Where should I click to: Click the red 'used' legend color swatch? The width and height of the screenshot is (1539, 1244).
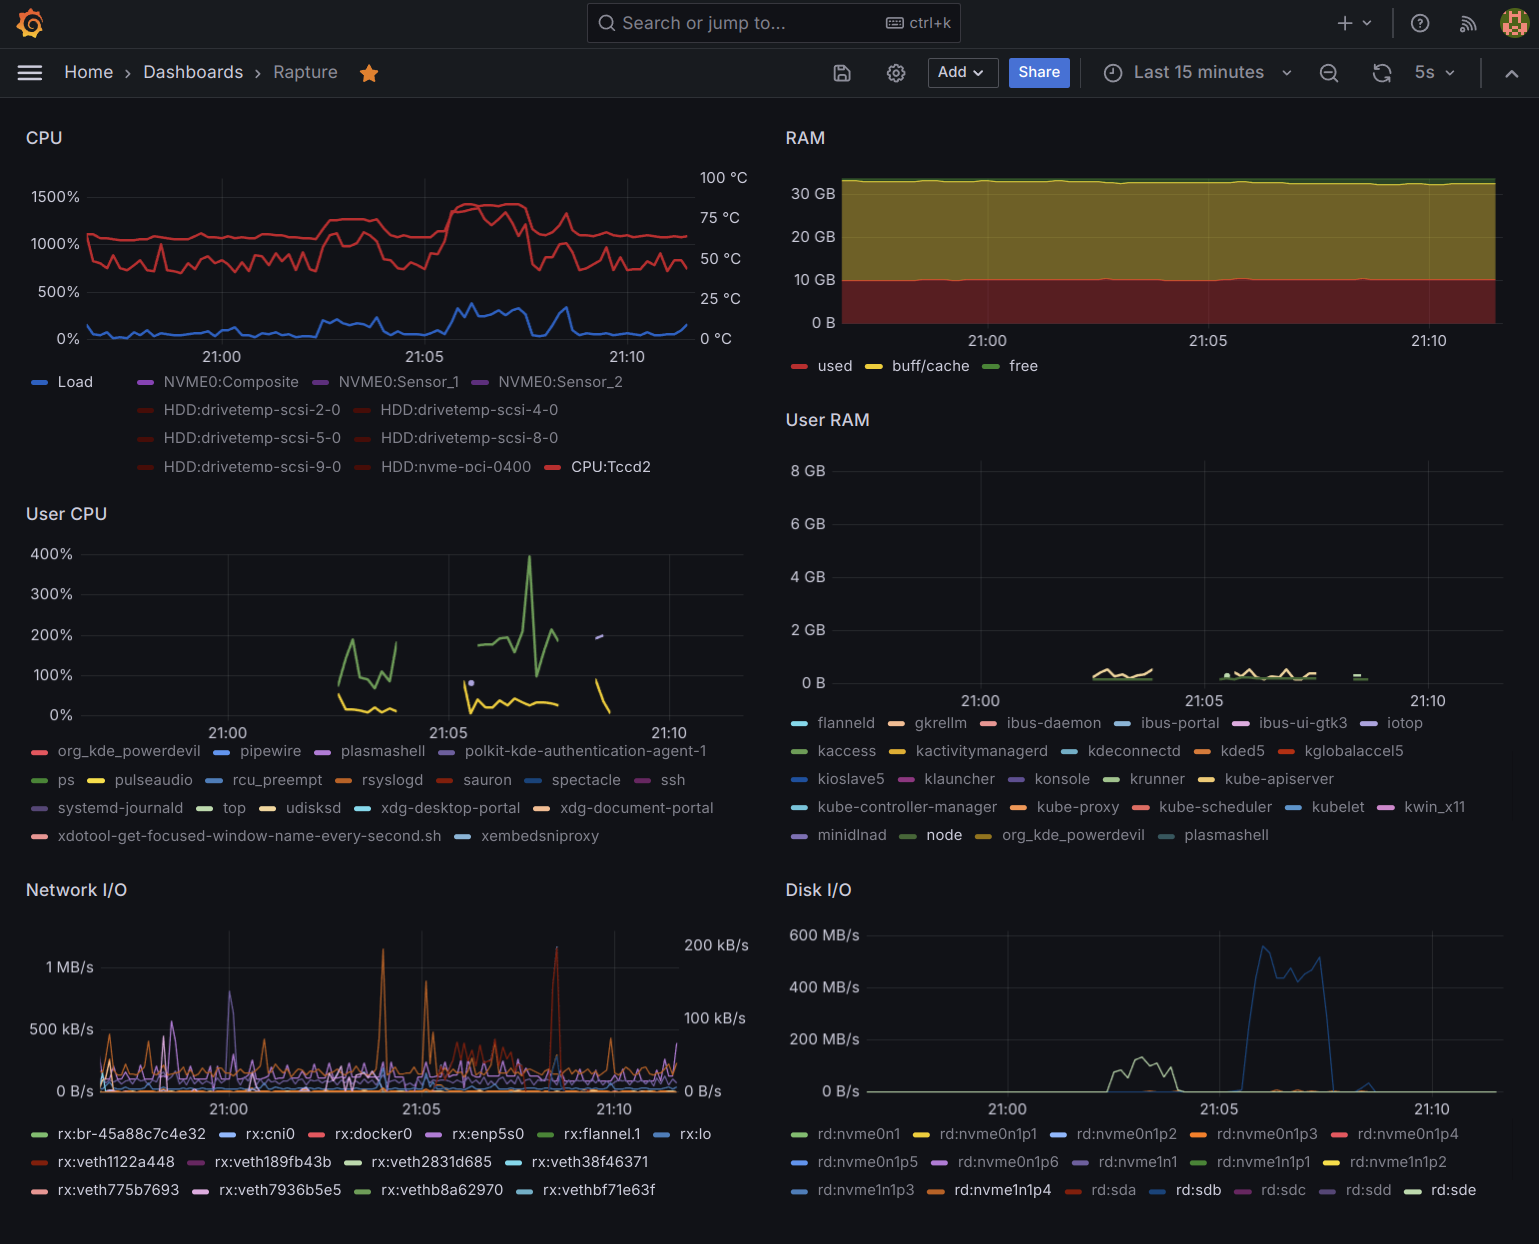point(799,367)
